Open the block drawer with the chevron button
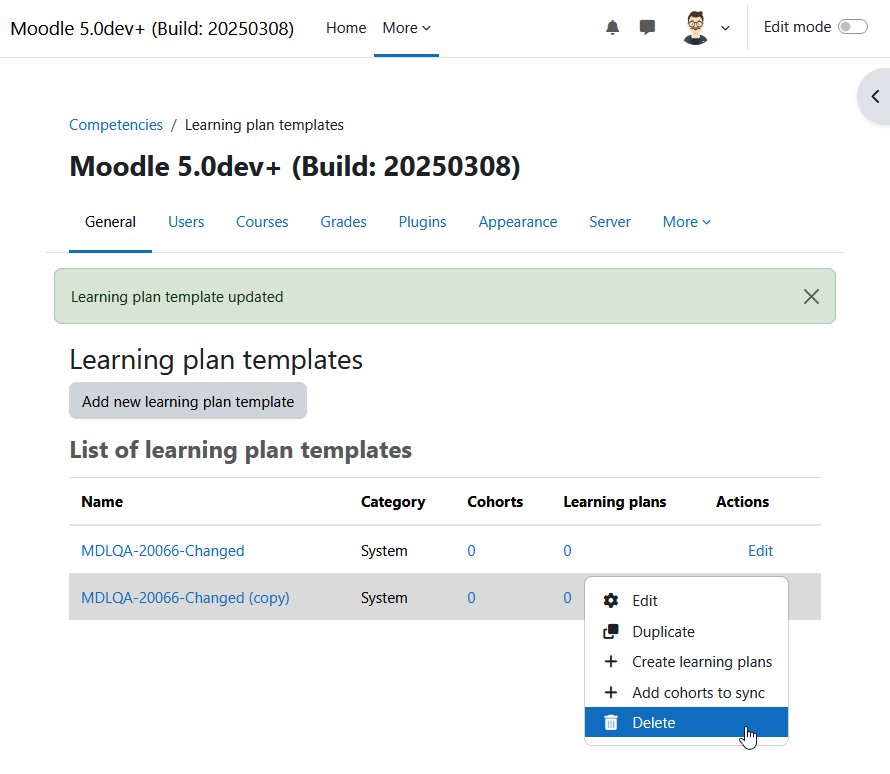This screenshot has width=890, height=774. pos(874,96)
